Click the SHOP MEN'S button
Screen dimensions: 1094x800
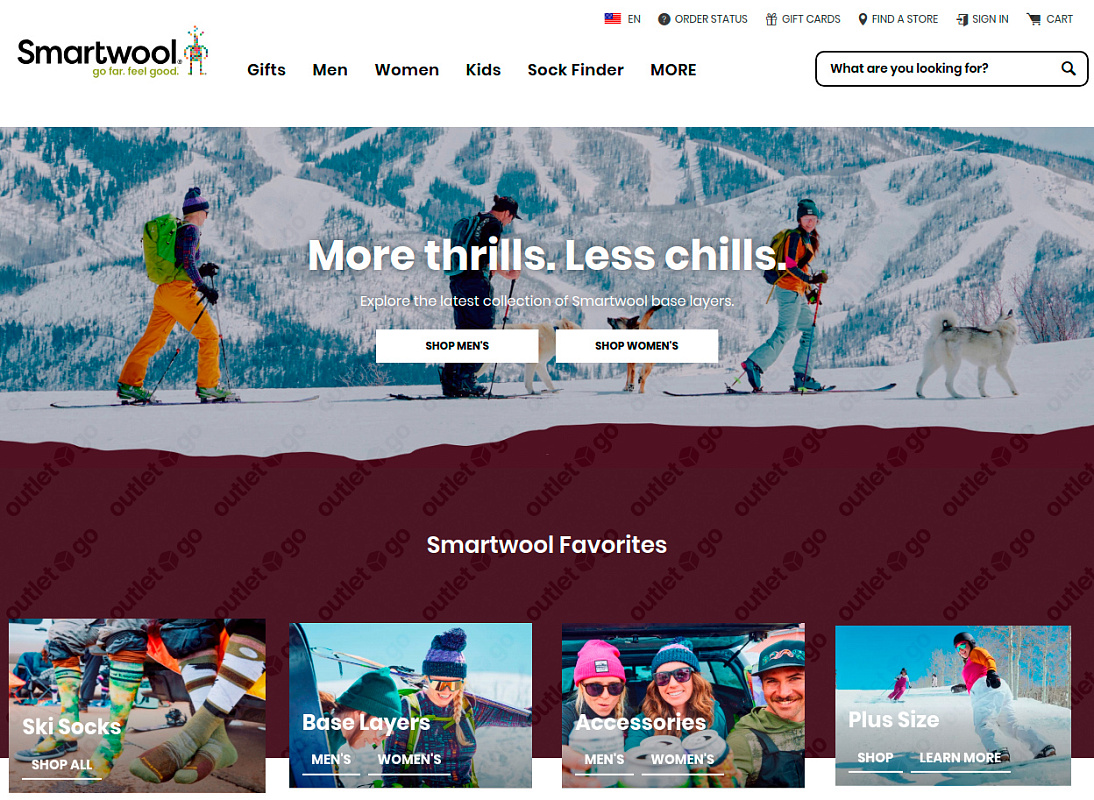[x=457, y=346]
